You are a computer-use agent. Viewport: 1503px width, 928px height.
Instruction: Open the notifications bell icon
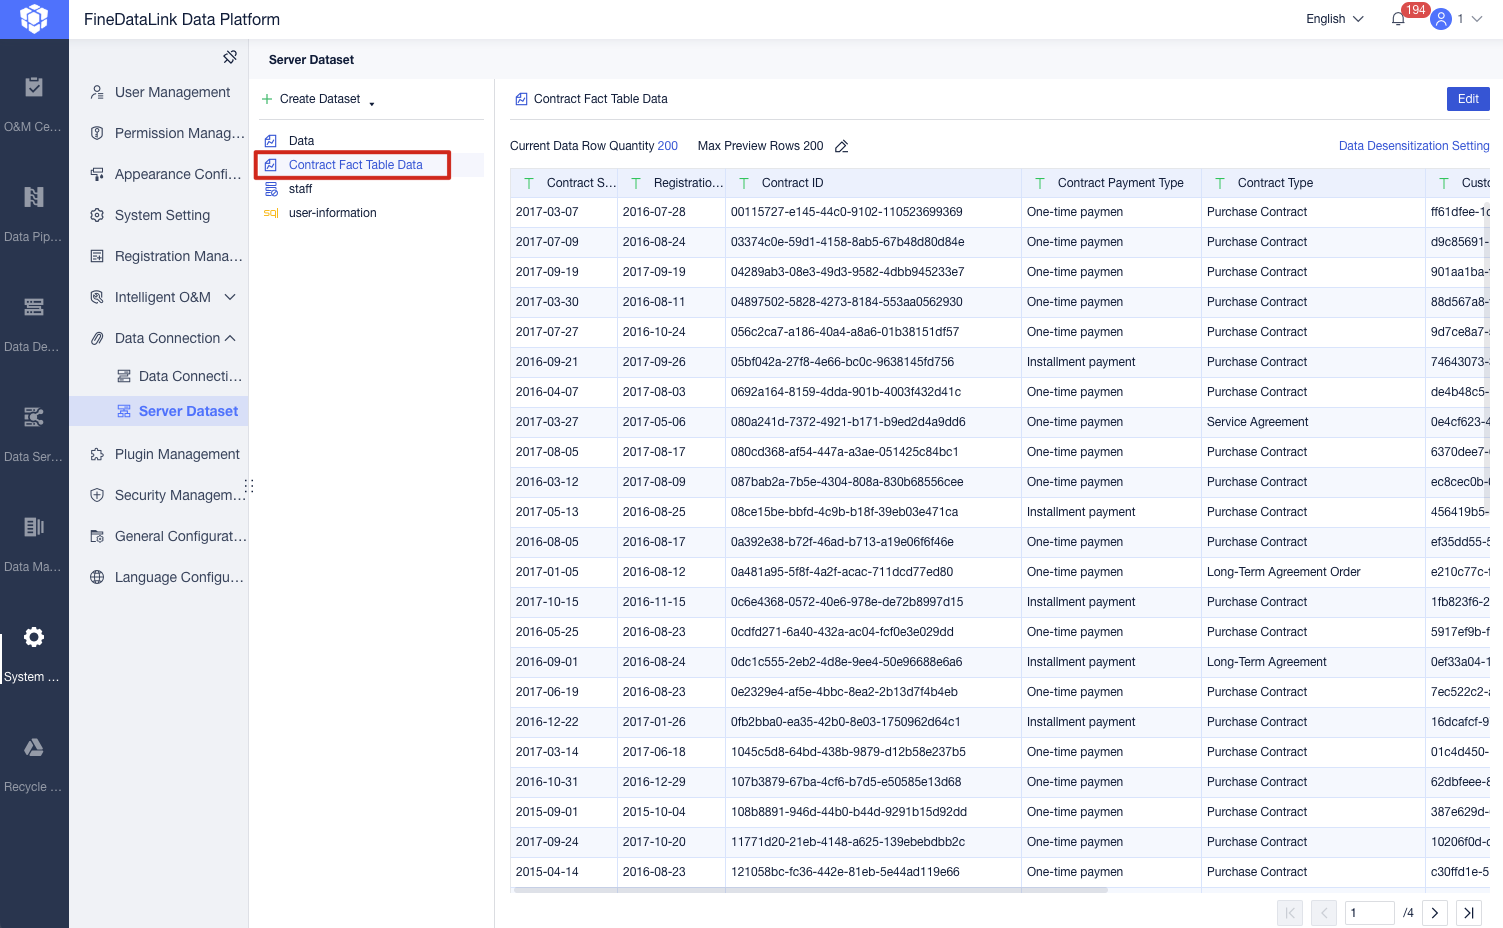pos(1398,19)
